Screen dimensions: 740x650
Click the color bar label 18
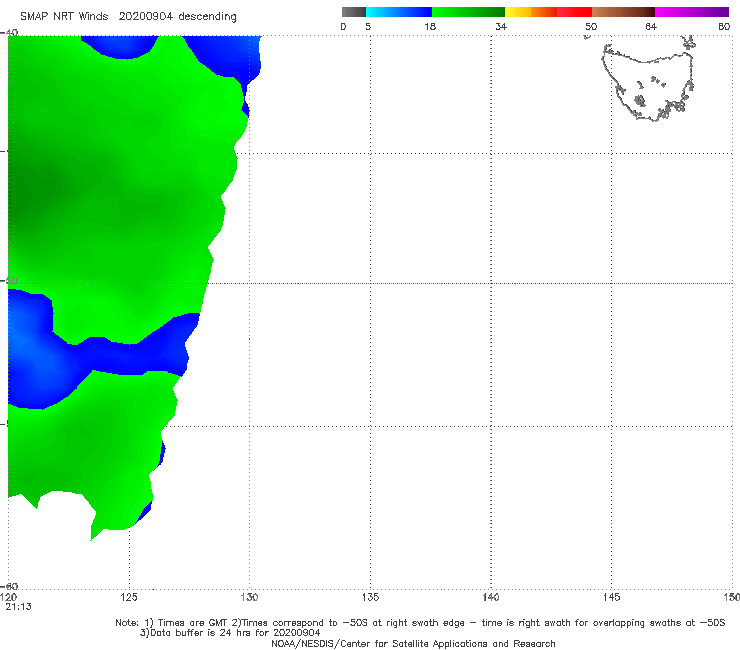point(430,26)
